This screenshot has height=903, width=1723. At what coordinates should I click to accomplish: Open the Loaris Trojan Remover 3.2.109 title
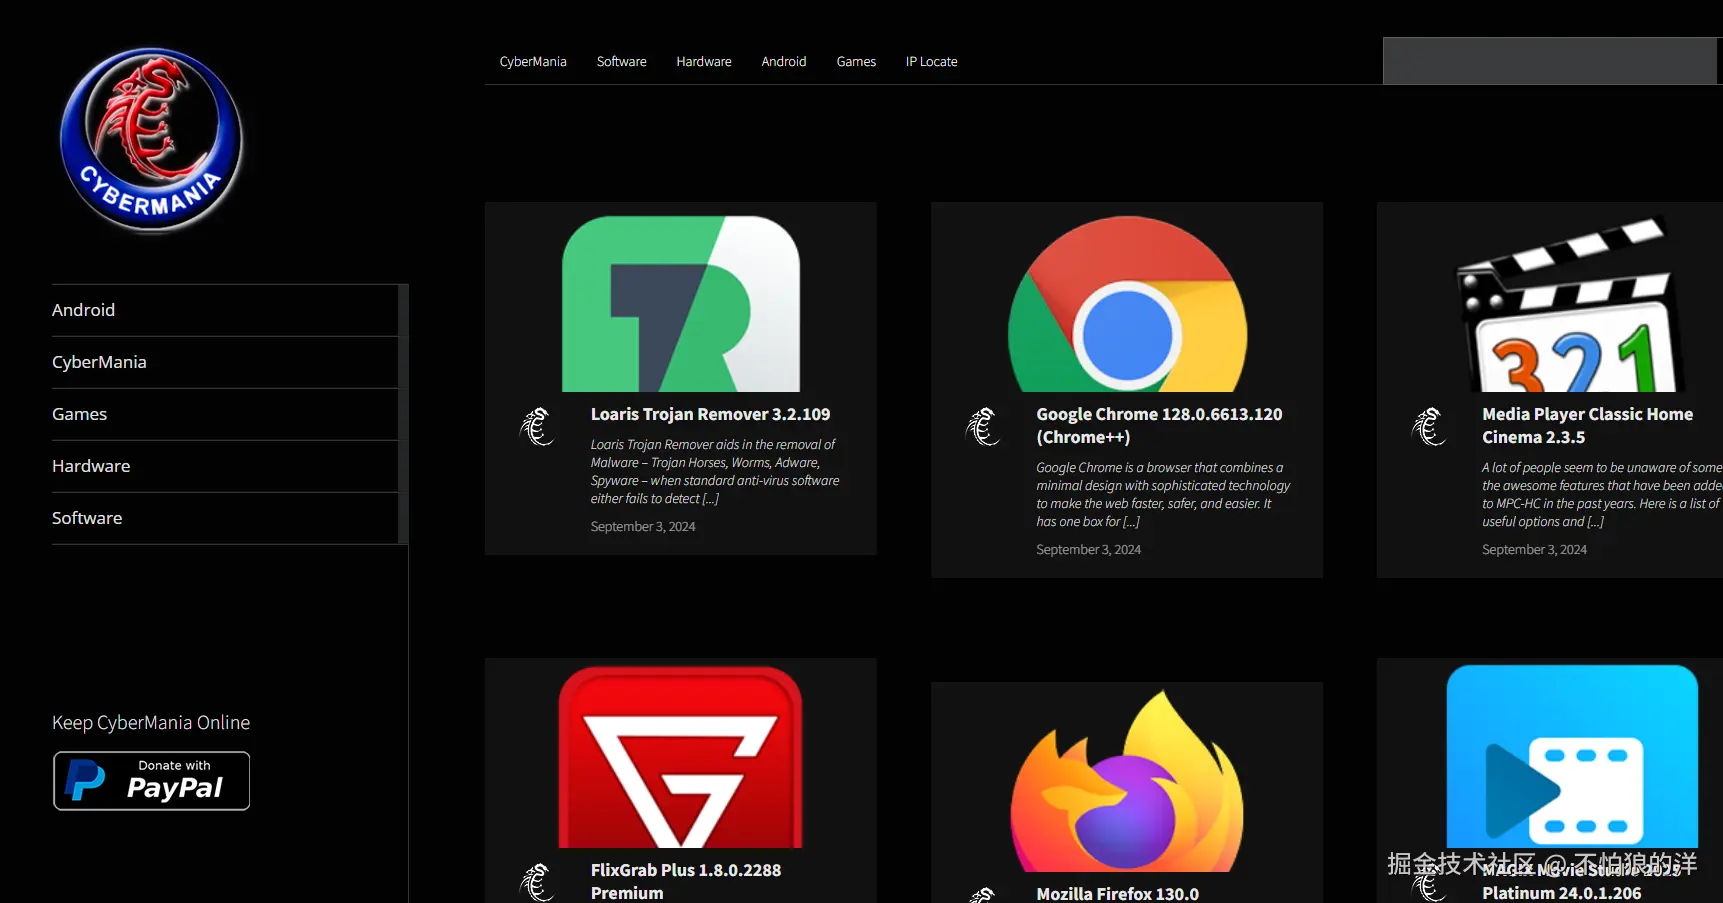tap(710, 414)
